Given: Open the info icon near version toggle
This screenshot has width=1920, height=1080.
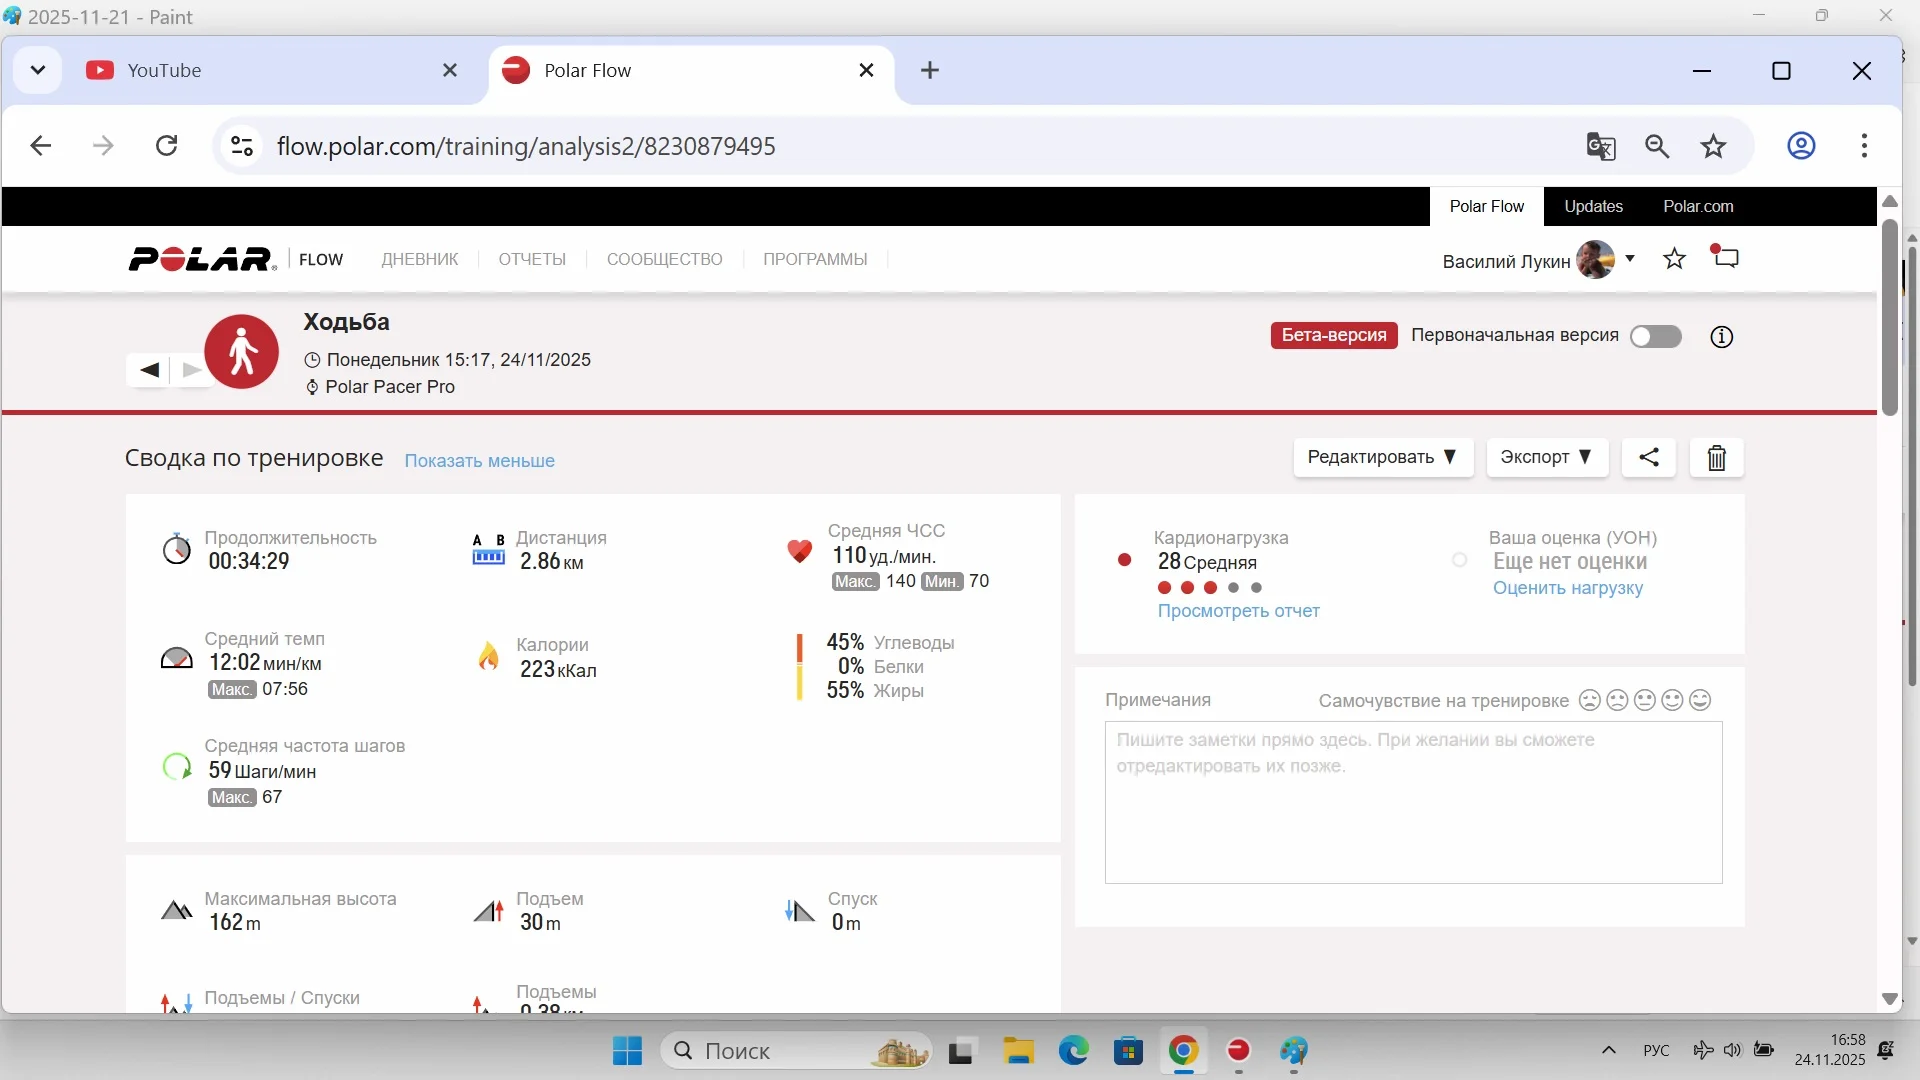Looking at the screenshot, I should point(1721,337).
